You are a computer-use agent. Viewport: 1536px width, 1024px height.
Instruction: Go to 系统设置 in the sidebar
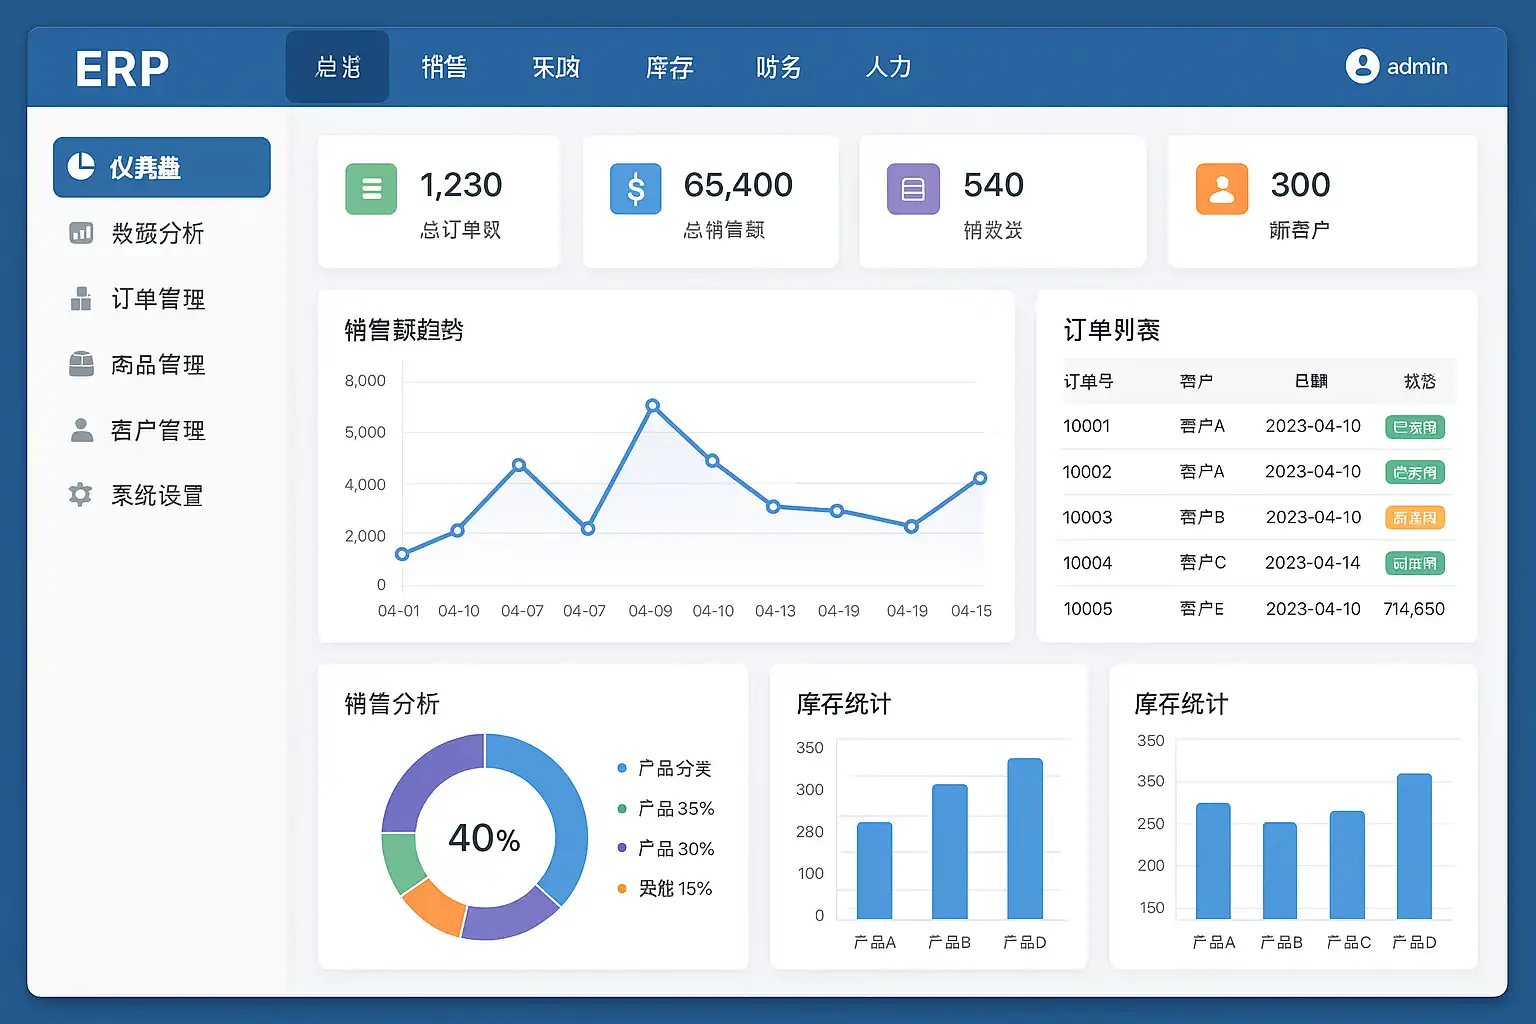pyautogui.click(x=157, y=495)
